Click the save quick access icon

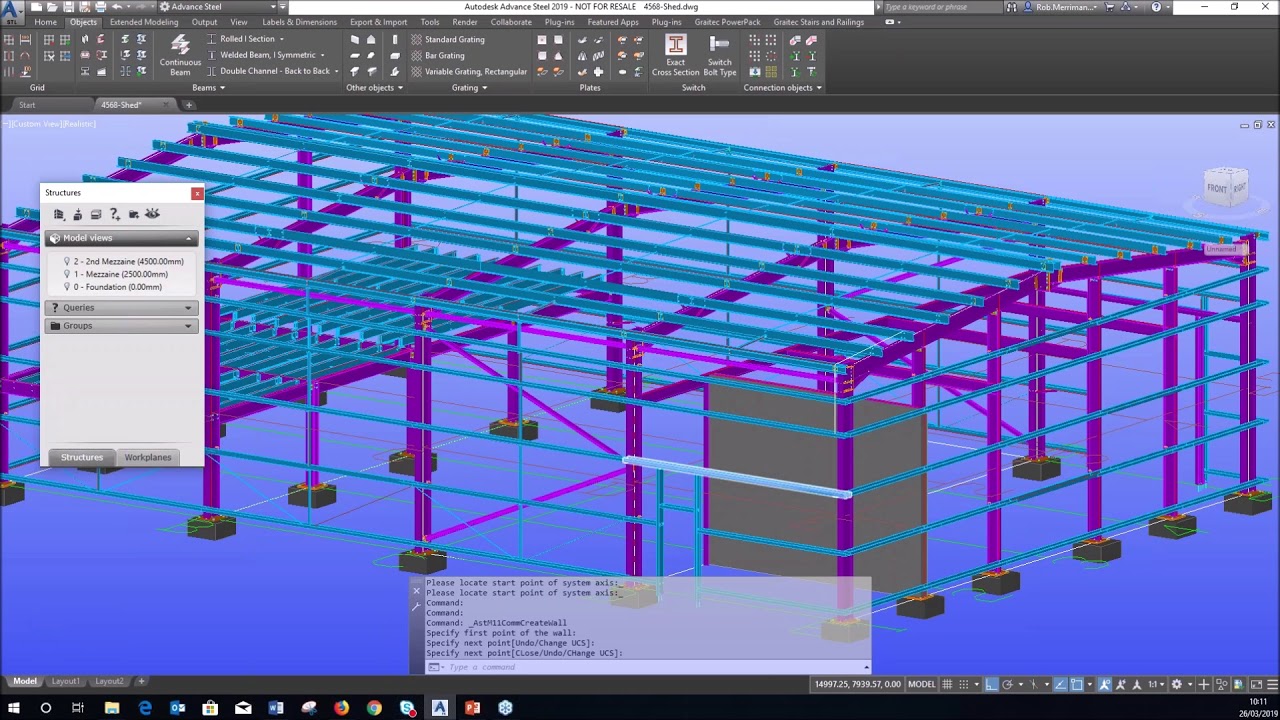point(68,7)
